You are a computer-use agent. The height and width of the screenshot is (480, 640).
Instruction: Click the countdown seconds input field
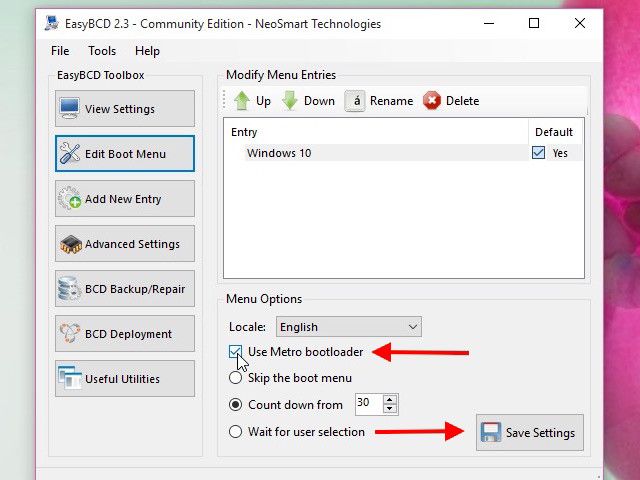pyautogui.click(x=369, y=404)
